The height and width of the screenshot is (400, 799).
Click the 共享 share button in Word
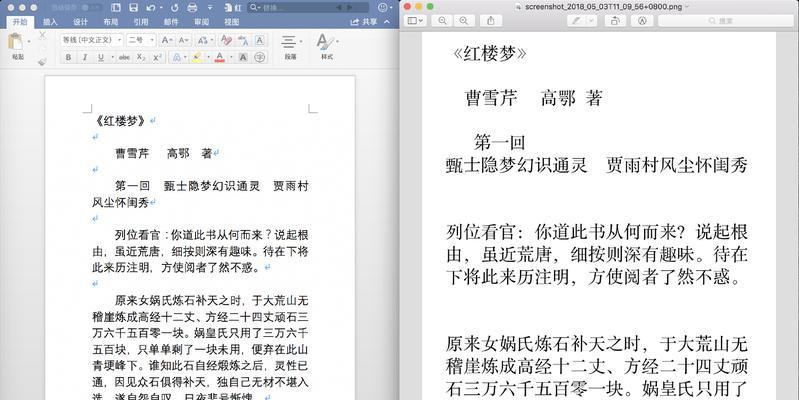coord(364,22)
